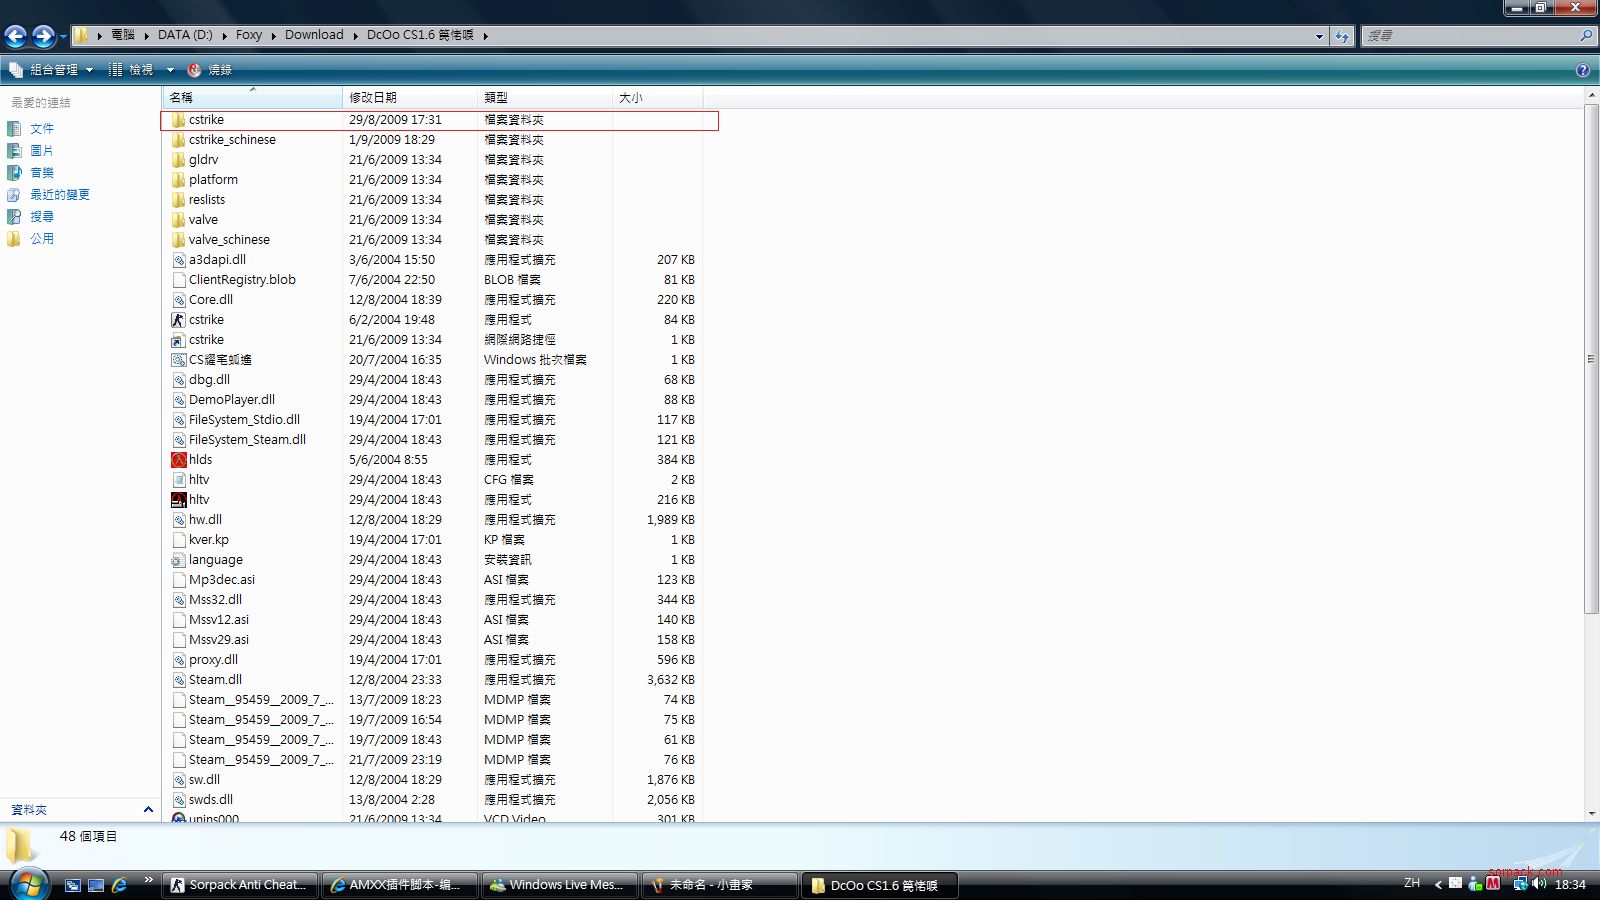The width and height of the screenshot is (1600, 900).
Task: Click the Refresh button in address bar
Action: [1341, 36]
